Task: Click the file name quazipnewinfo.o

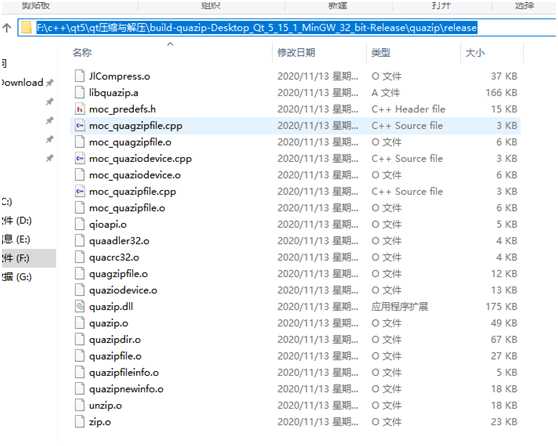Action: (126, 389)
